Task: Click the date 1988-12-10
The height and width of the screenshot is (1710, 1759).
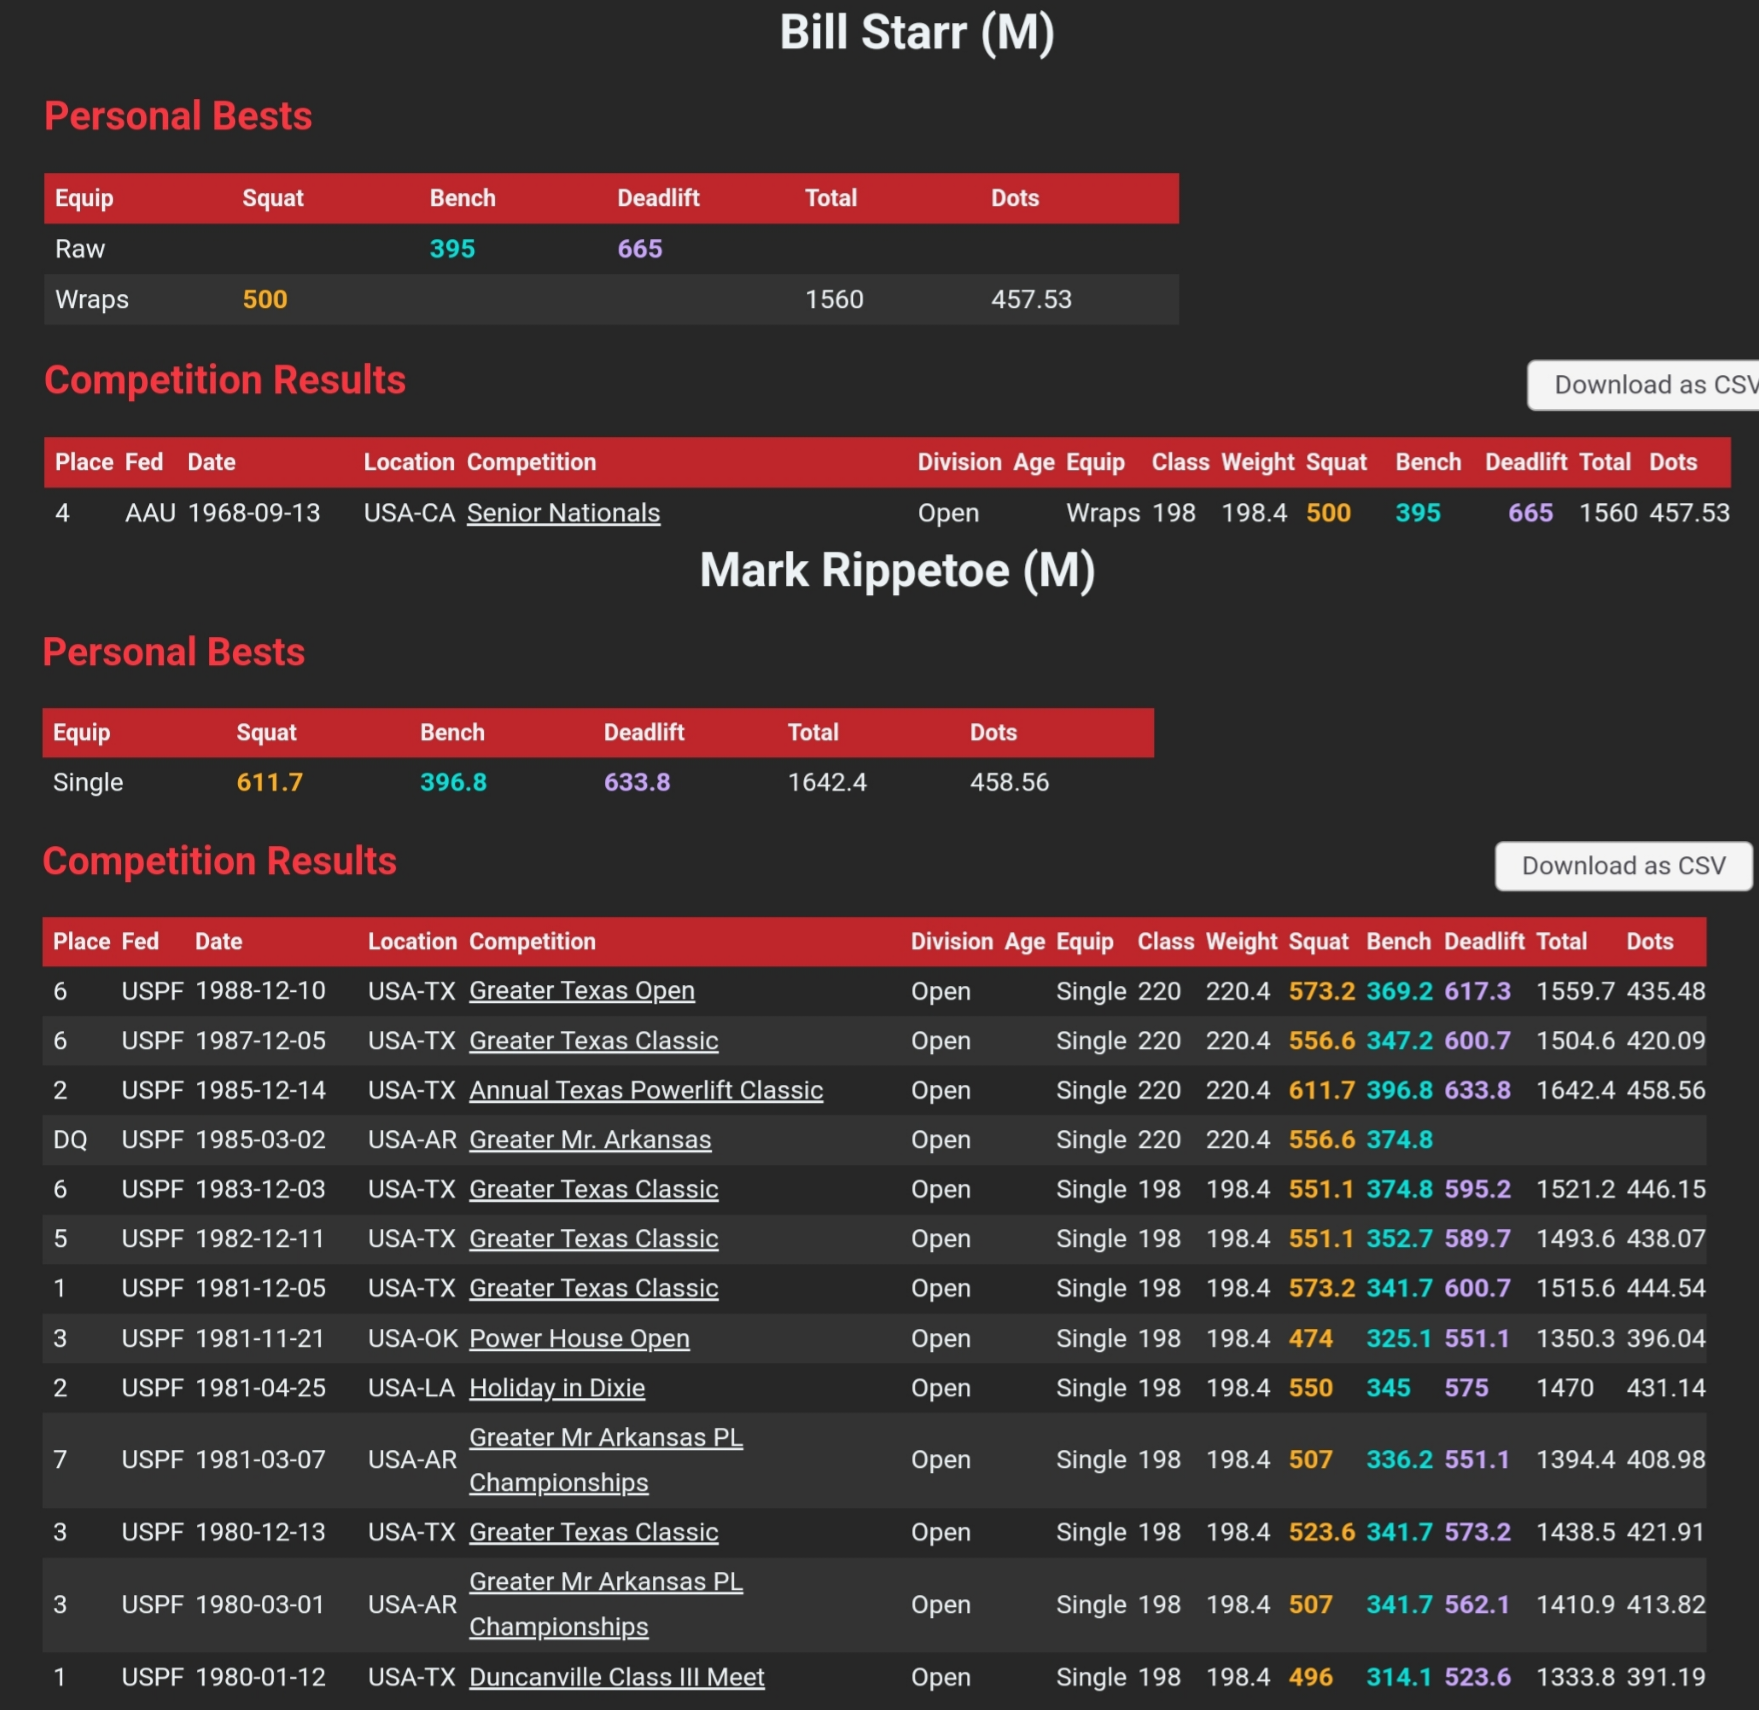Action: click(x=260, y=991)
